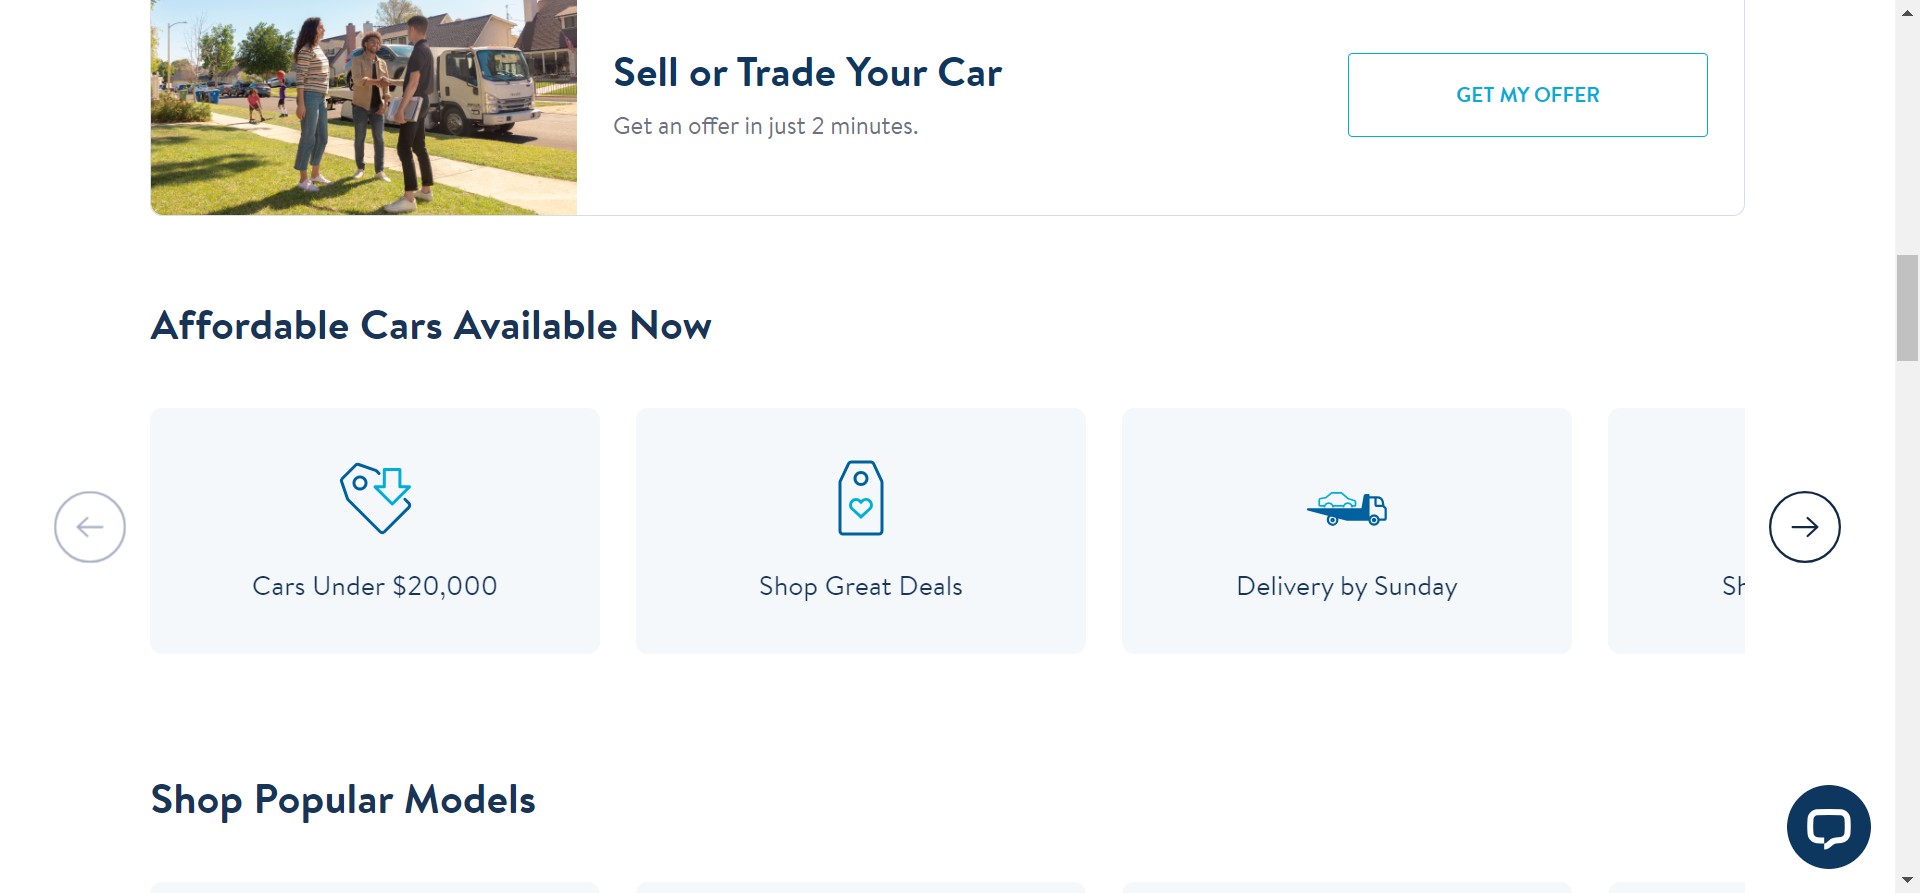This screenshot has width=1920, height=893.
Task: Click the car delivery truck icon
Action: click(x=1346, y=508)
